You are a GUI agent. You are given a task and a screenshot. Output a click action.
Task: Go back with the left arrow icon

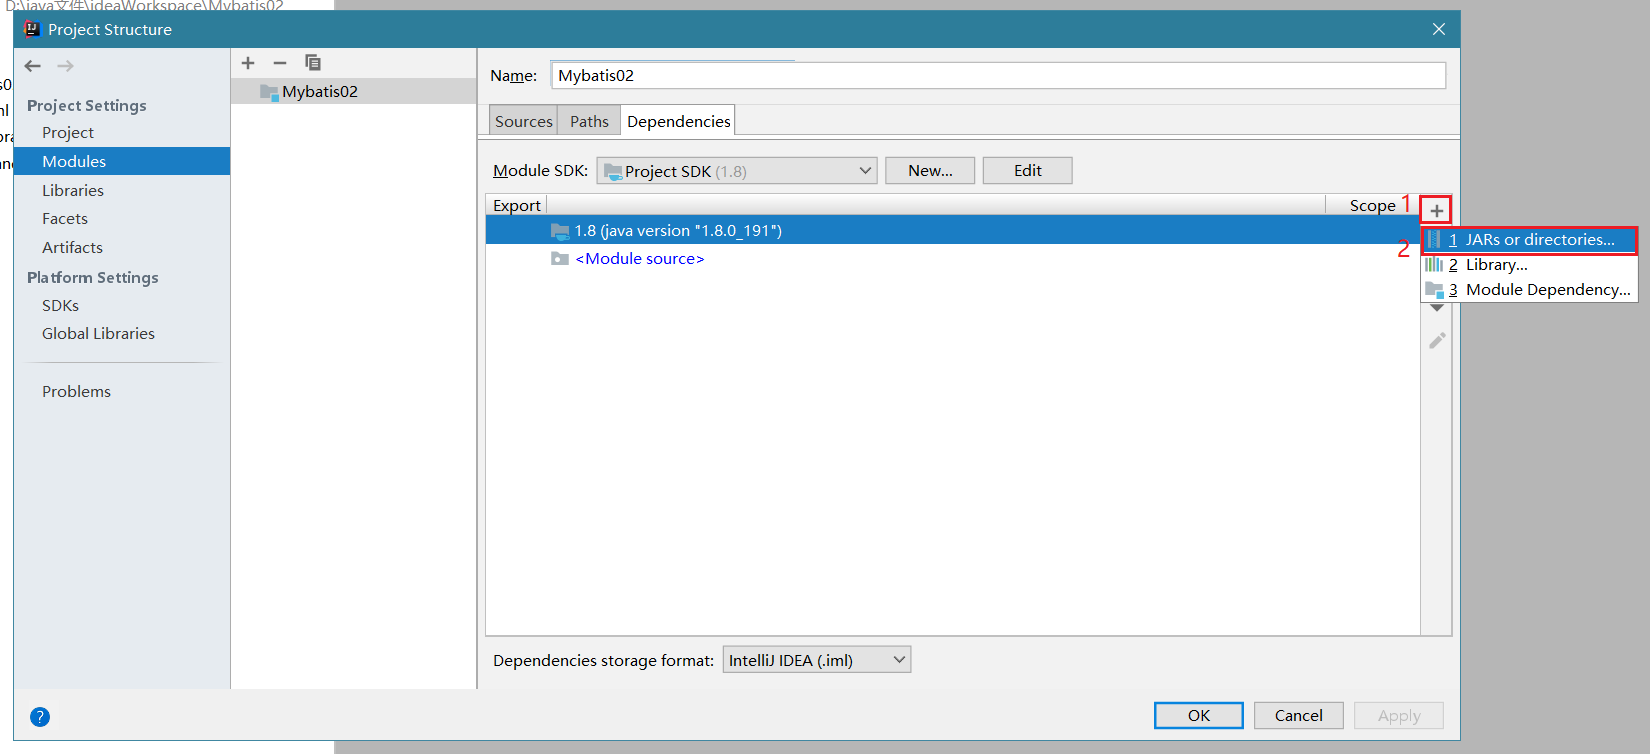(x=33, y=66)
